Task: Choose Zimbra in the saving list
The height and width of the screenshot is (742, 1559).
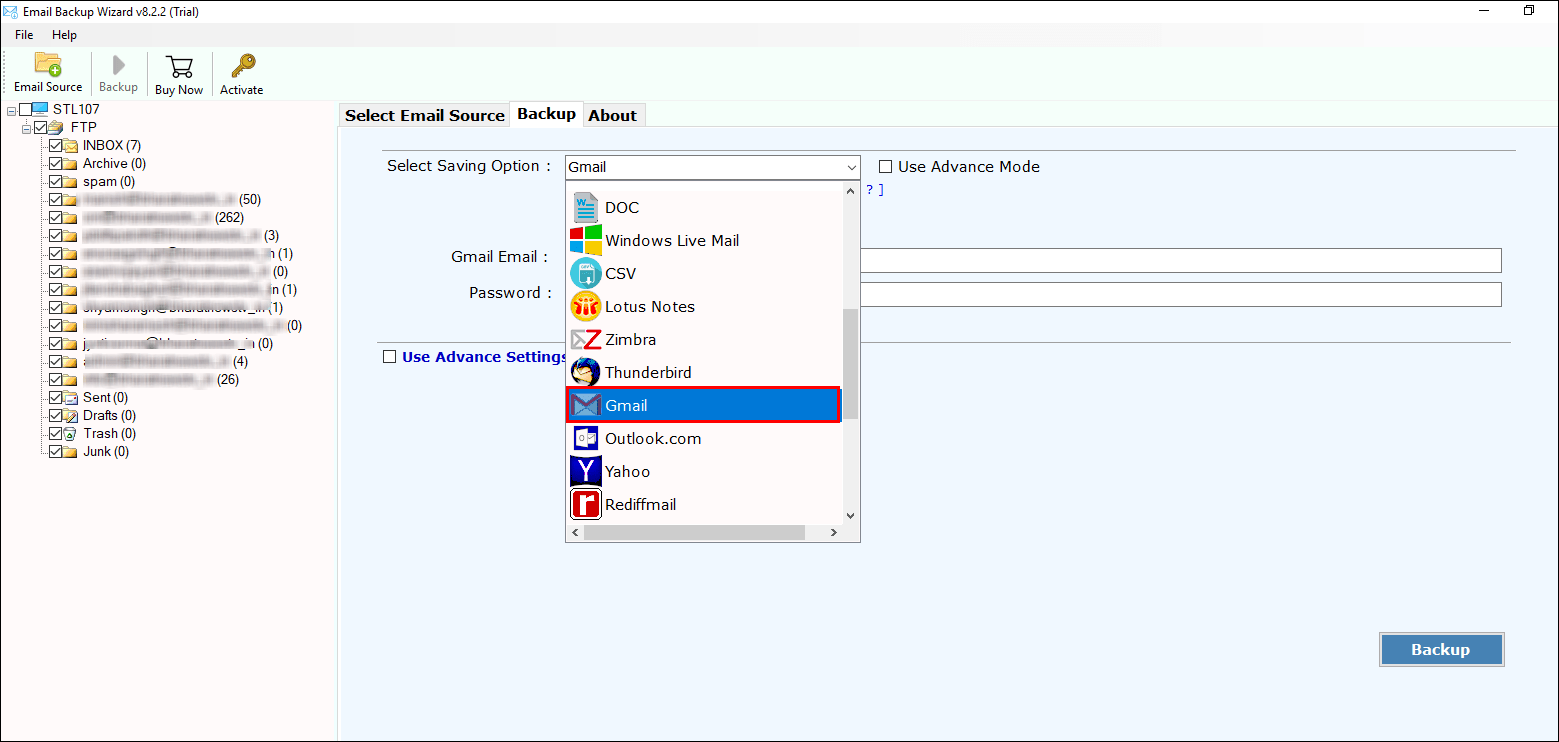Action: coord(704,340)
